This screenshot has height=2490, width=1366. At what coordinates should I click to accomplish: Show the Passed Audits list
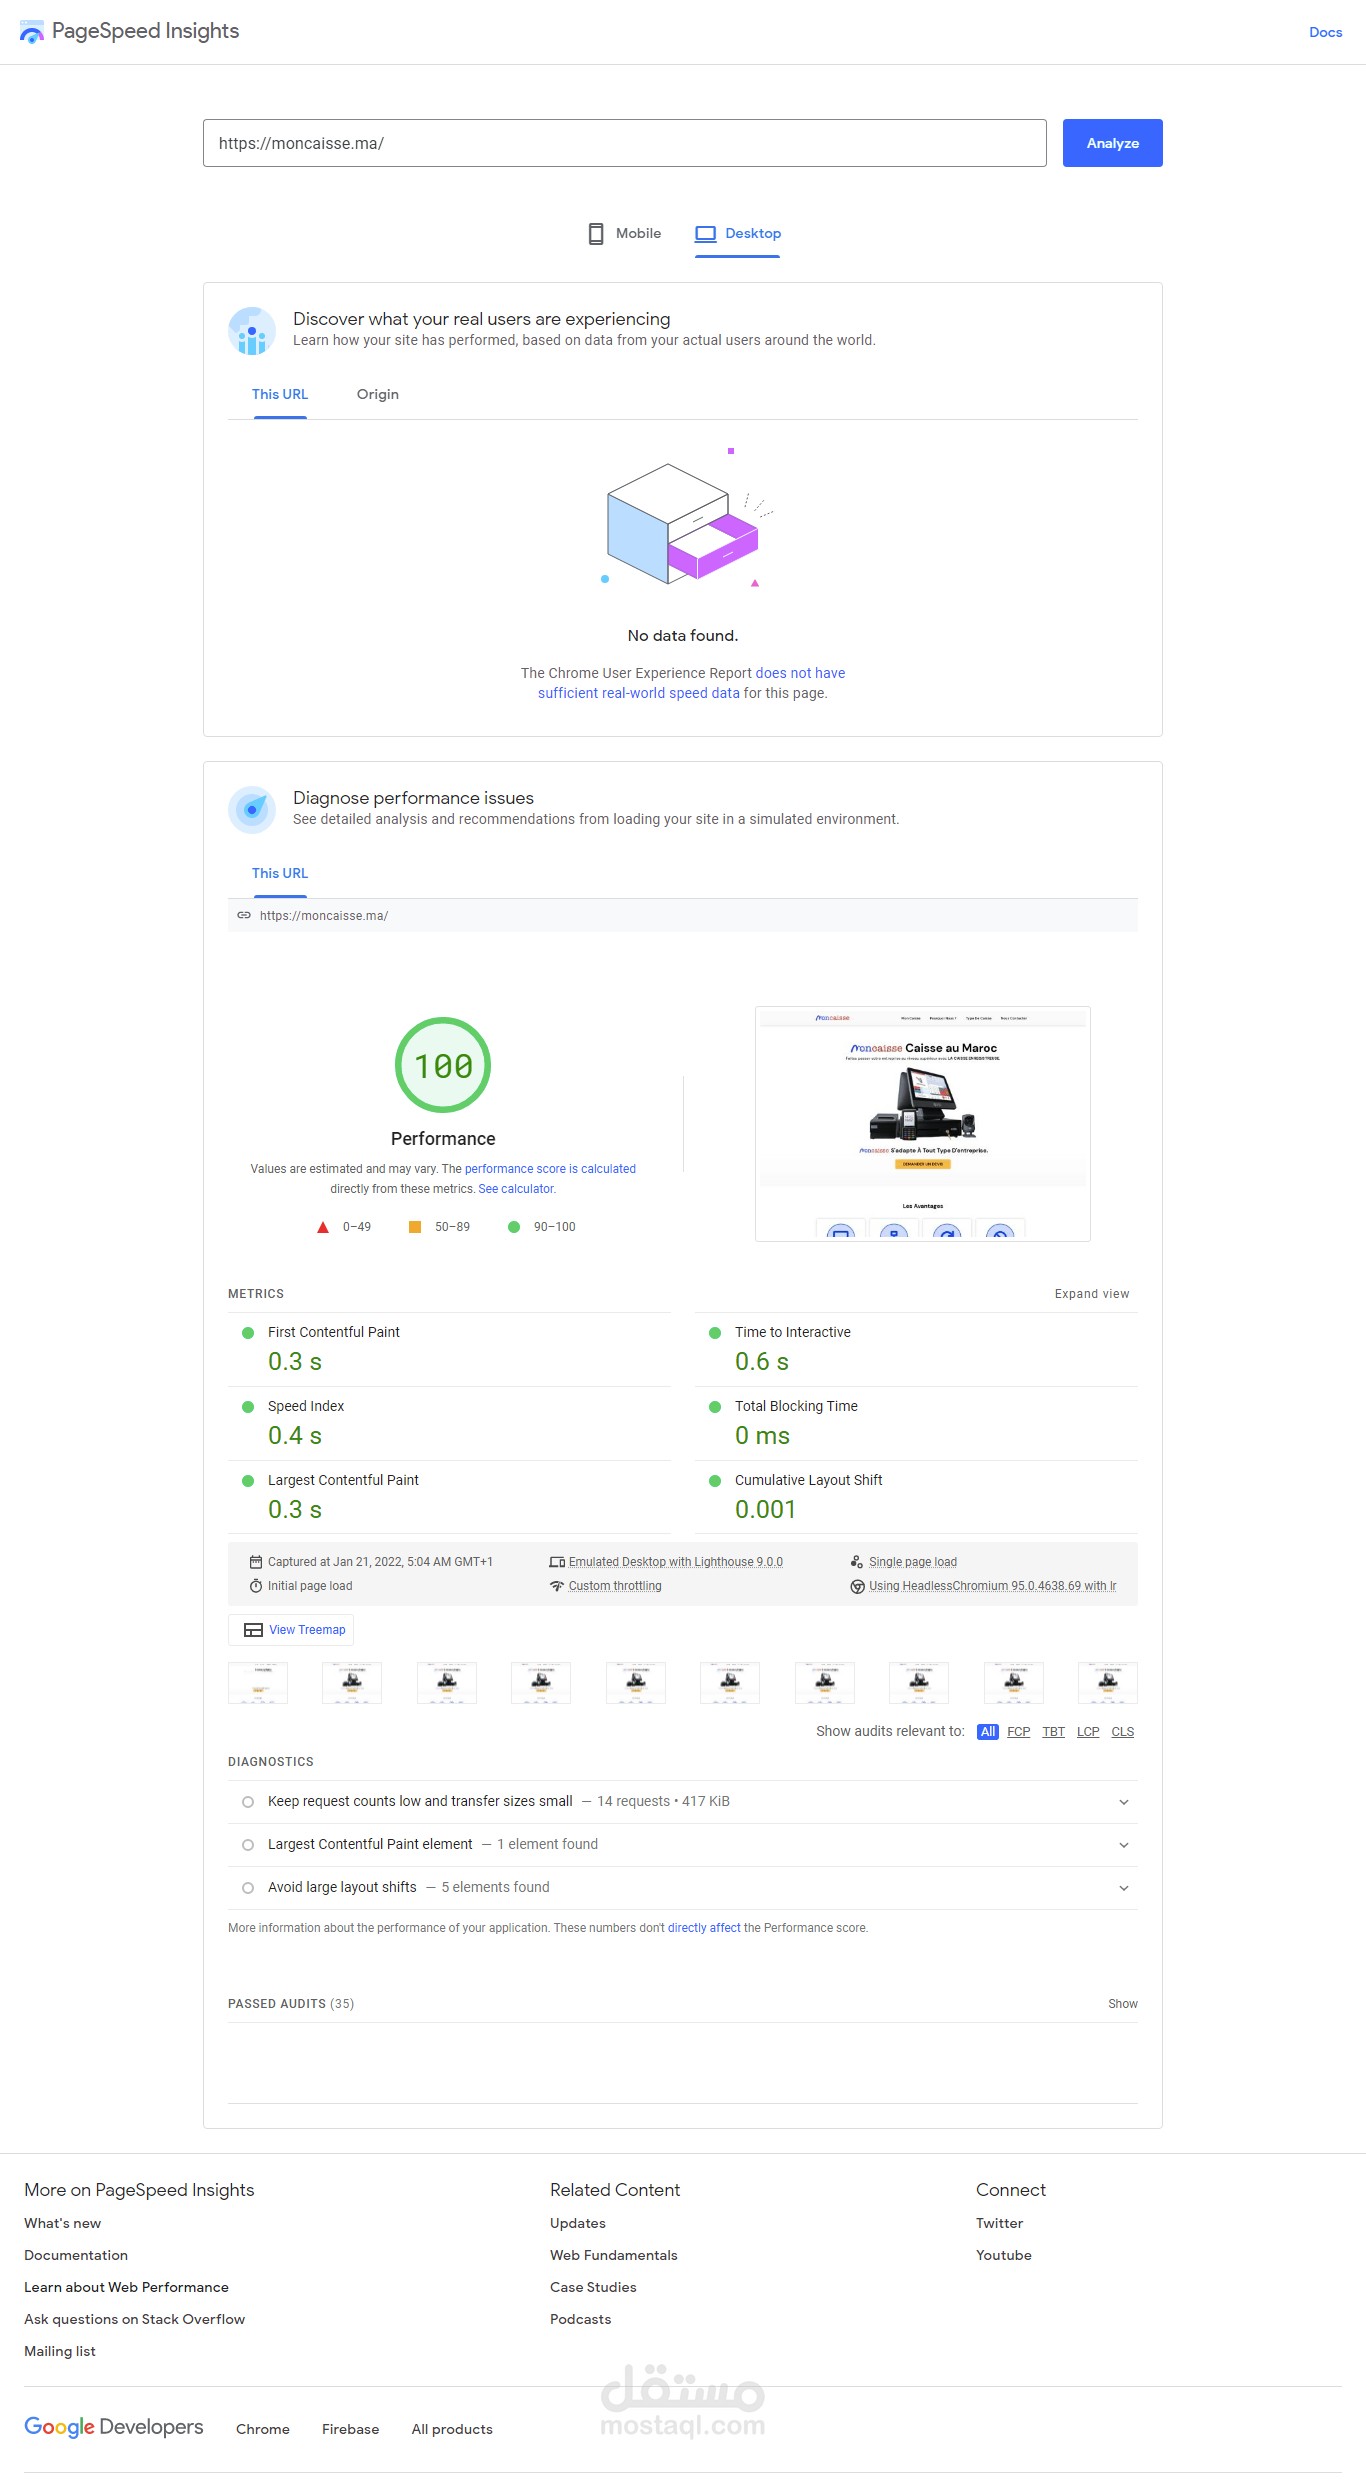point(1123,2004)
